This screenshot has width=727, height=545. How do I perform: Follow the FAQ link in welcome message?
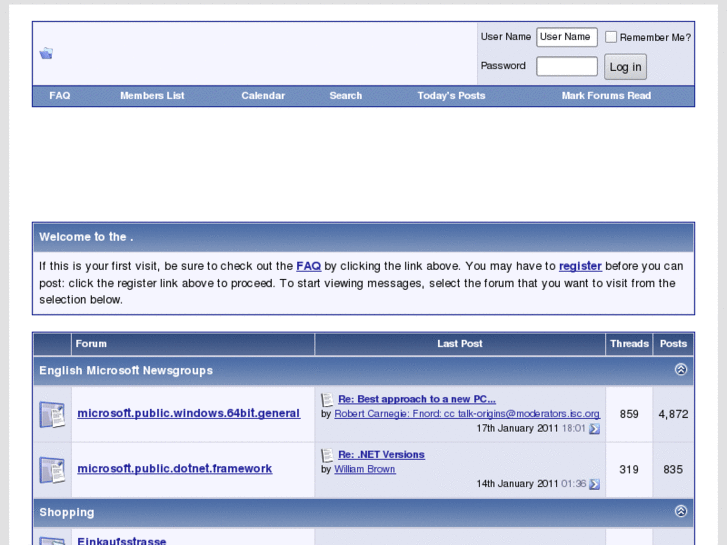pyautogui.click(x=308, y=266)
